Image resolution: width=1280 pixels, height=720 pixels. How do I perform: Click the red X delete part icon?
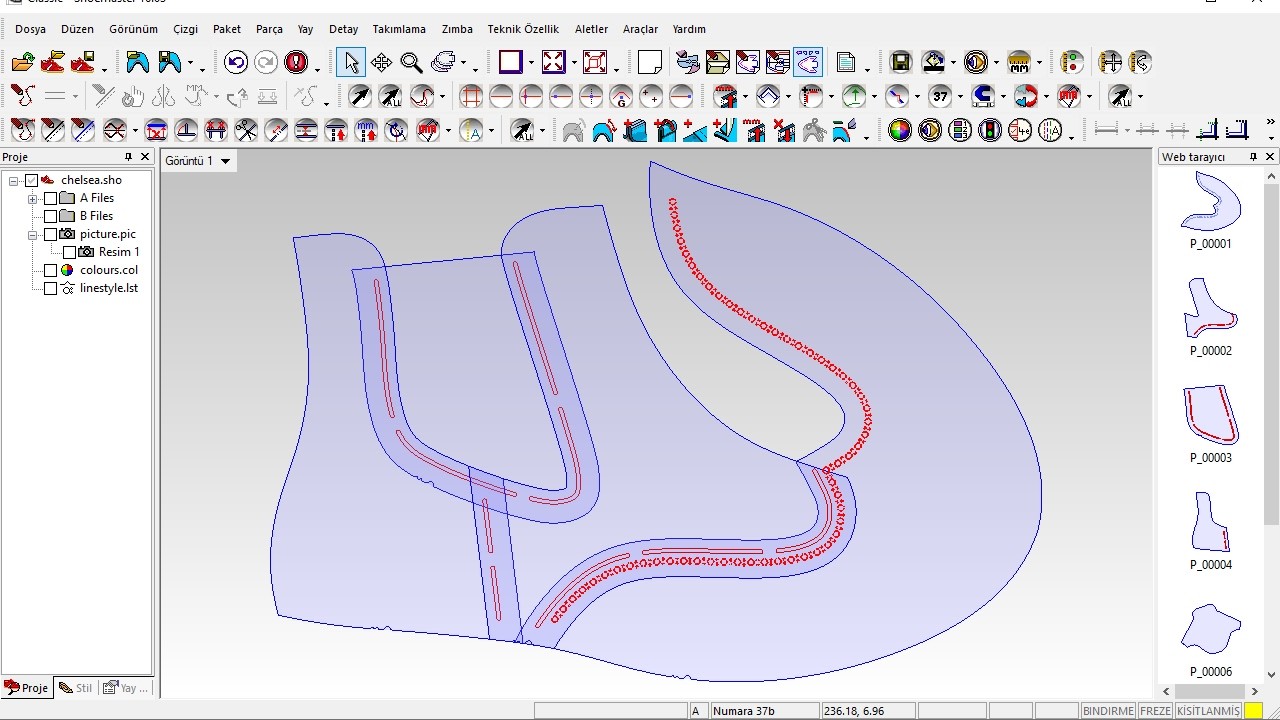pyautogui.click(x=785, y=130)
